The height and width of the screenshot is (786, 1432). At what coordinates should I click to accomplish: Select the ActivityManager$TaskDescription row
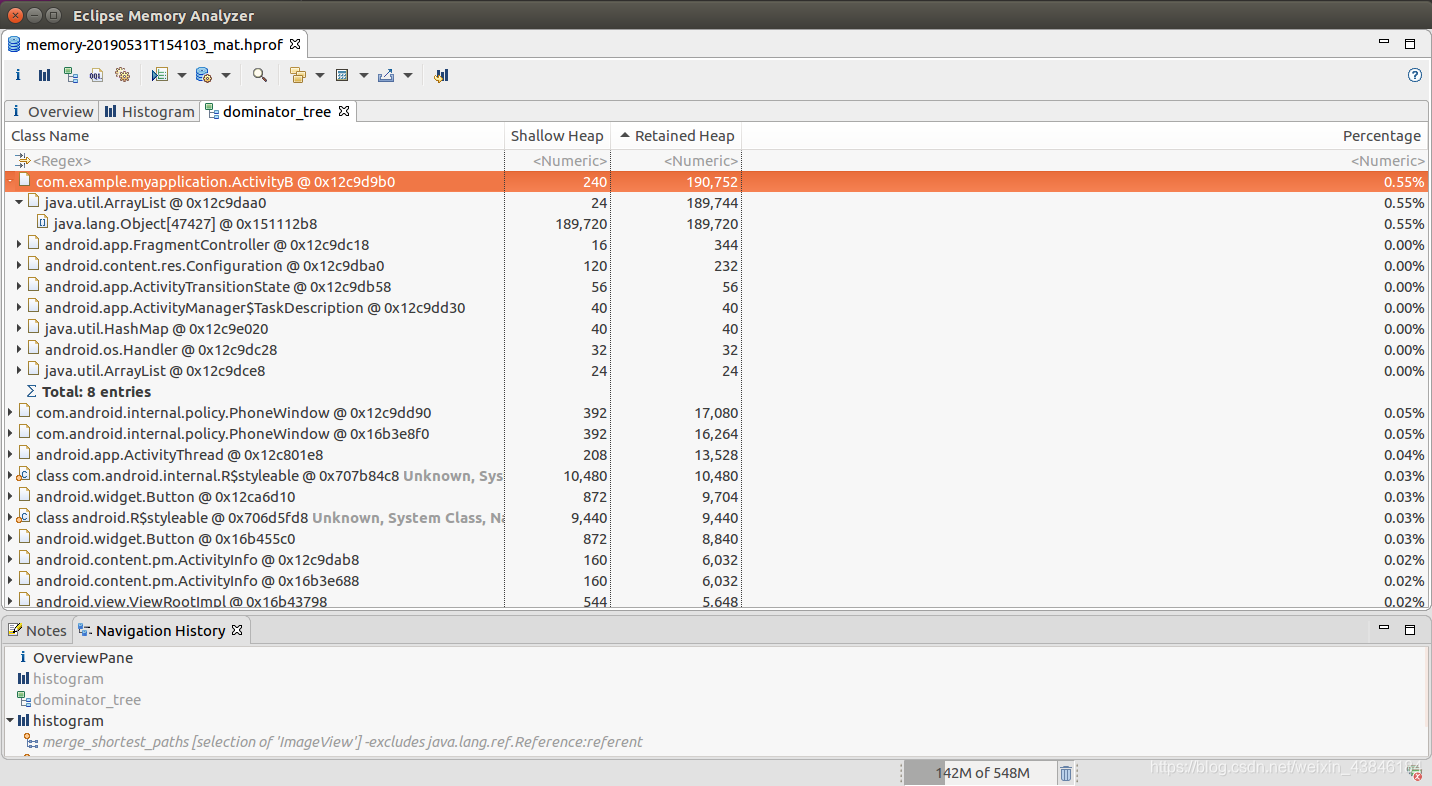pos(716,308)
